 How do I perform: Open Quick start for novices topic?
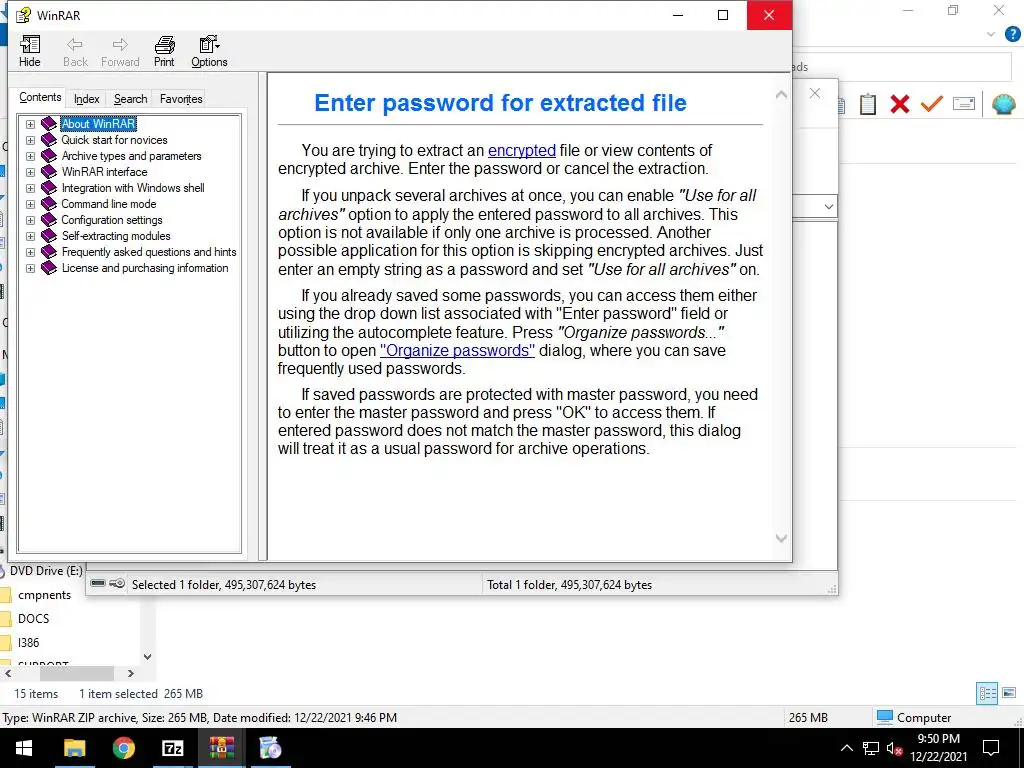(114, 140)
